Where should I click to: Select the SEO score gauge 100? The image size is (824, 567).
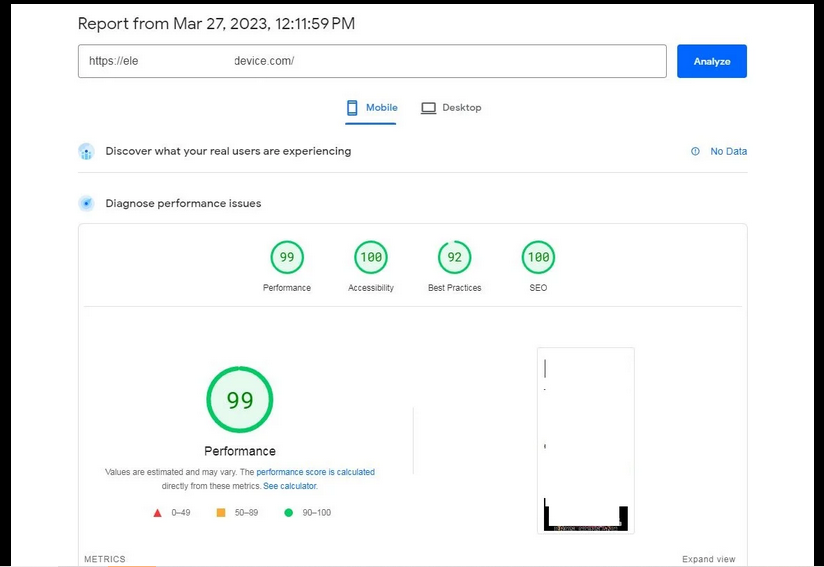click(x=538, y=258)
